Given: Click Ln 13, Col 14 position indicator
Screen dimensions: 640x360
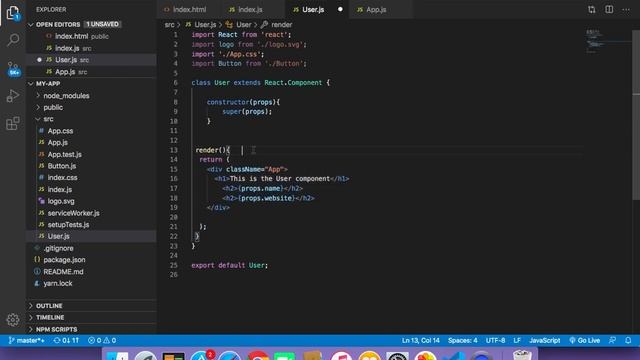Looking at the screenshot, I should 420,340.
